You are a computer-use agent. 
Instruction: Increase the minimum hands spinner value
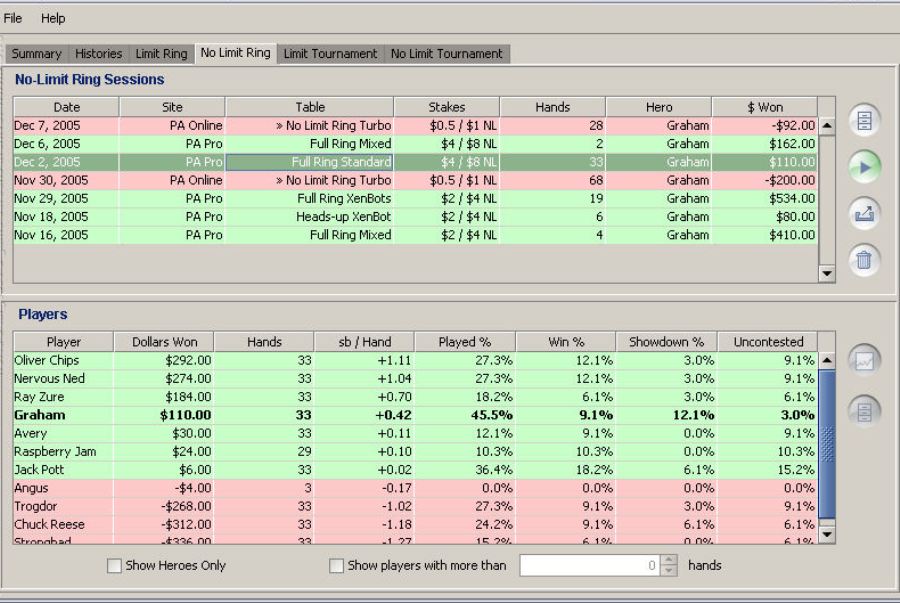pyautogui.click(x=669, y=560)
